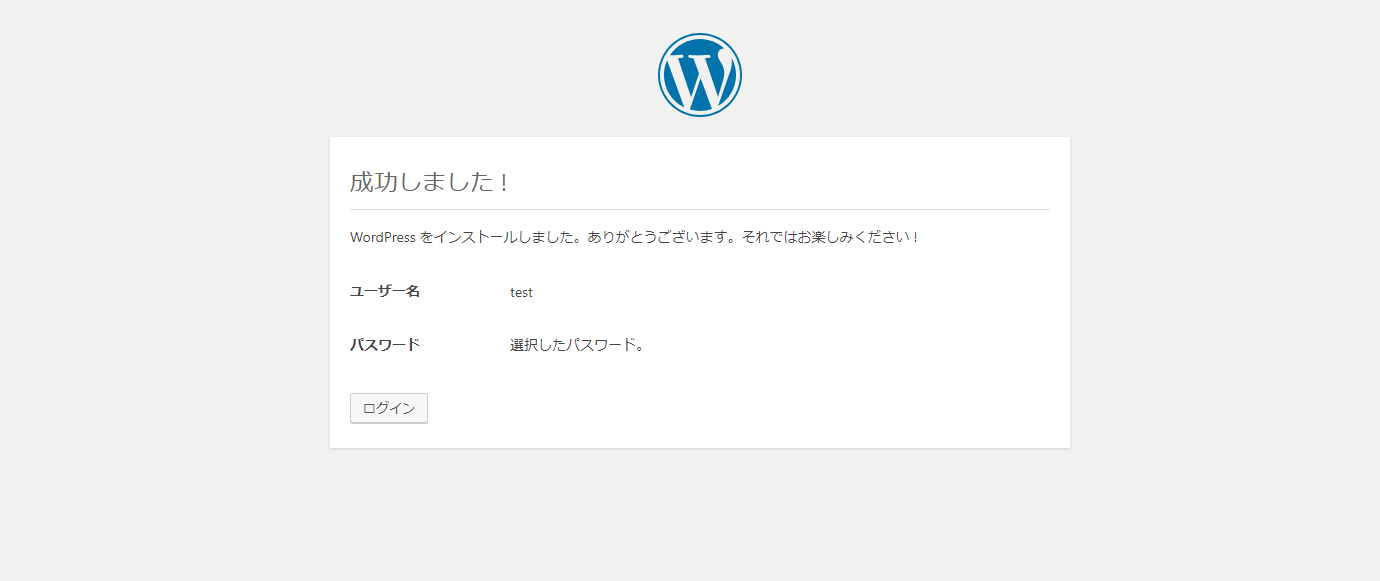The image size is (1380, 581).
Task: Click the ログイン button
Action: click(x=389, y=408)
